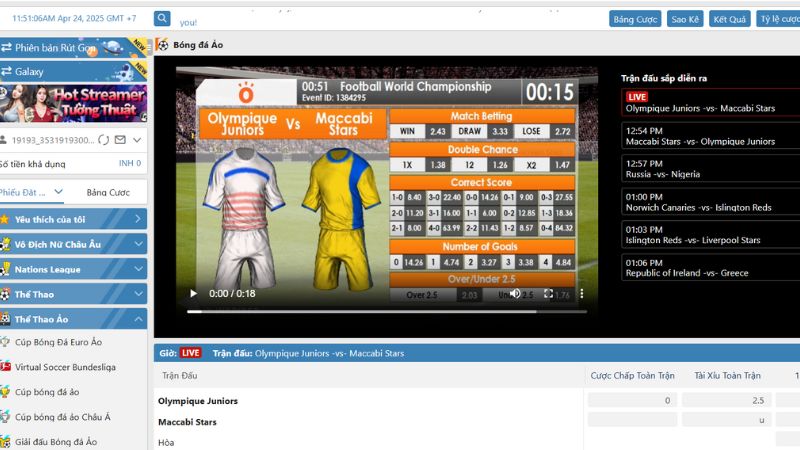Click Tài Xỉu Toàn Trận header
This screenshot has height=450, width=800.
(727, 376)
